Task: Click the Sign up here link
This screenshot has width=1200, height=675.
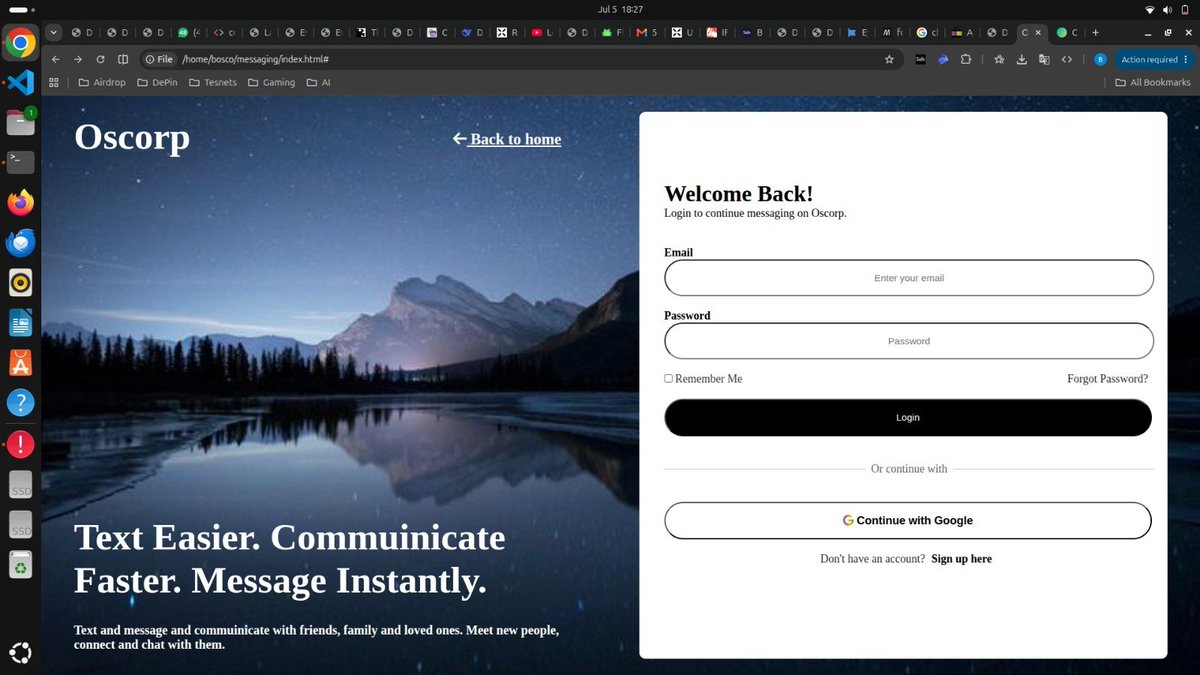Action: point(961,559)
